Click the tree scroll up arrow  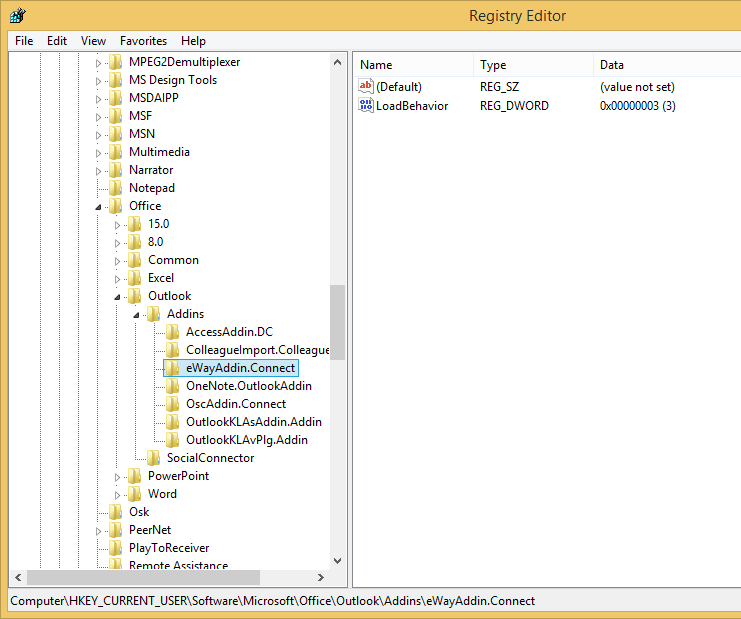pos(337,62)
